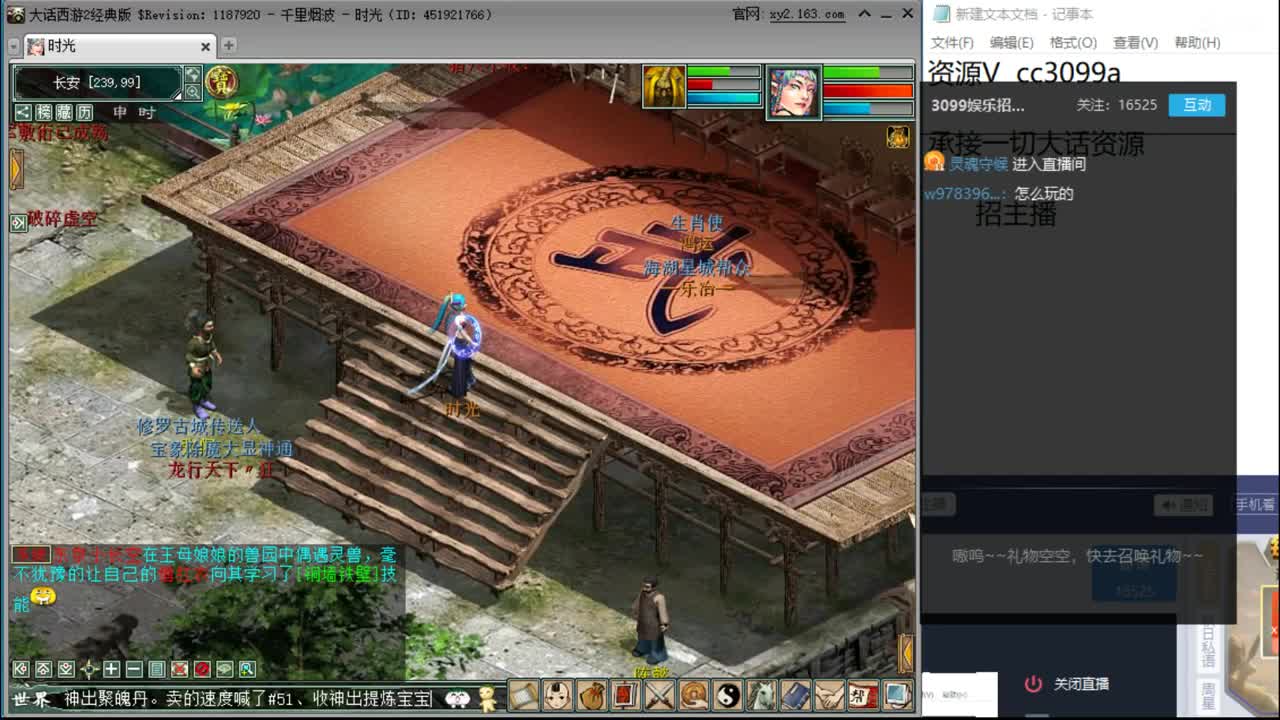This screenshot has height=720, width=1280.
Task: Open Notepad 文件(F) menu
Action: (952, 43)
